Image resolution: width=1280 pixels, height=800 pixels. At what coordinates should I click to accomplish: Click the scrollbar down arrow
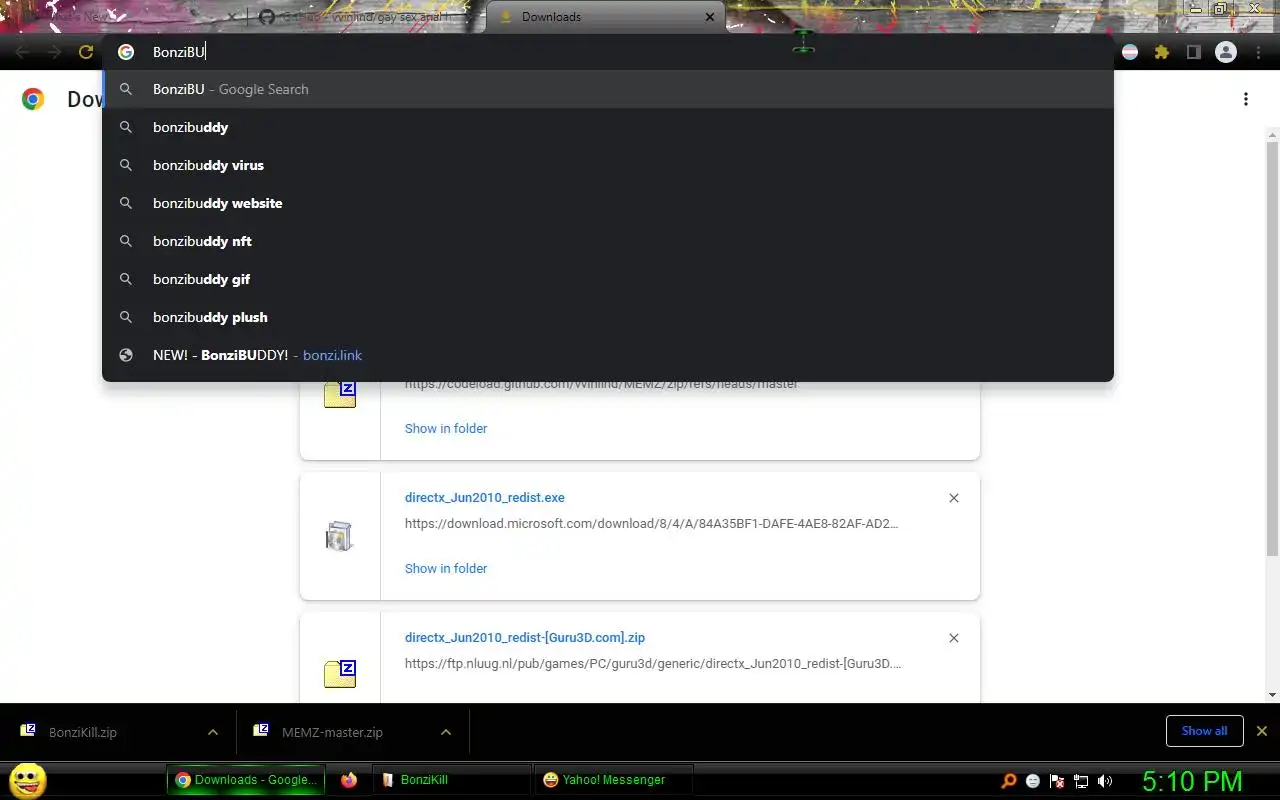click(x=1272, y=695)
